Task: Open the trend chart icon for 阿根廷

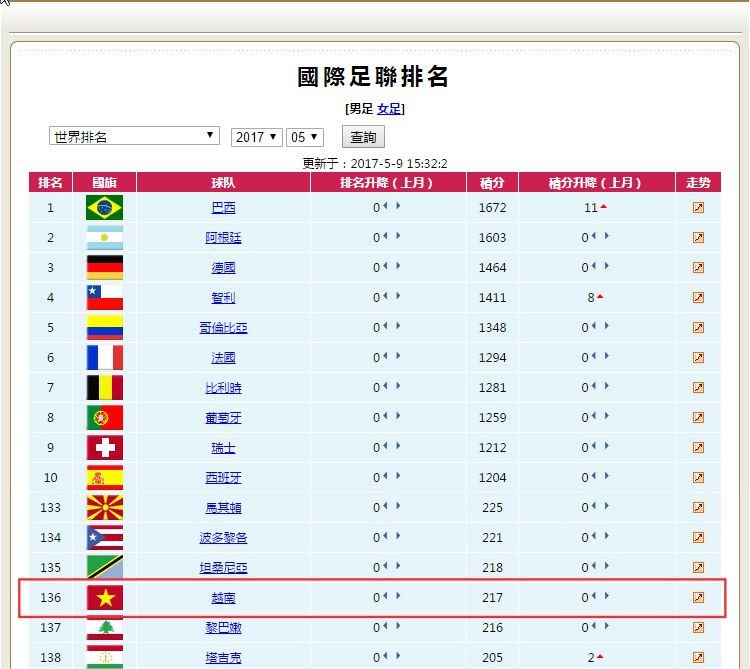Action: [x=698, y=238]
